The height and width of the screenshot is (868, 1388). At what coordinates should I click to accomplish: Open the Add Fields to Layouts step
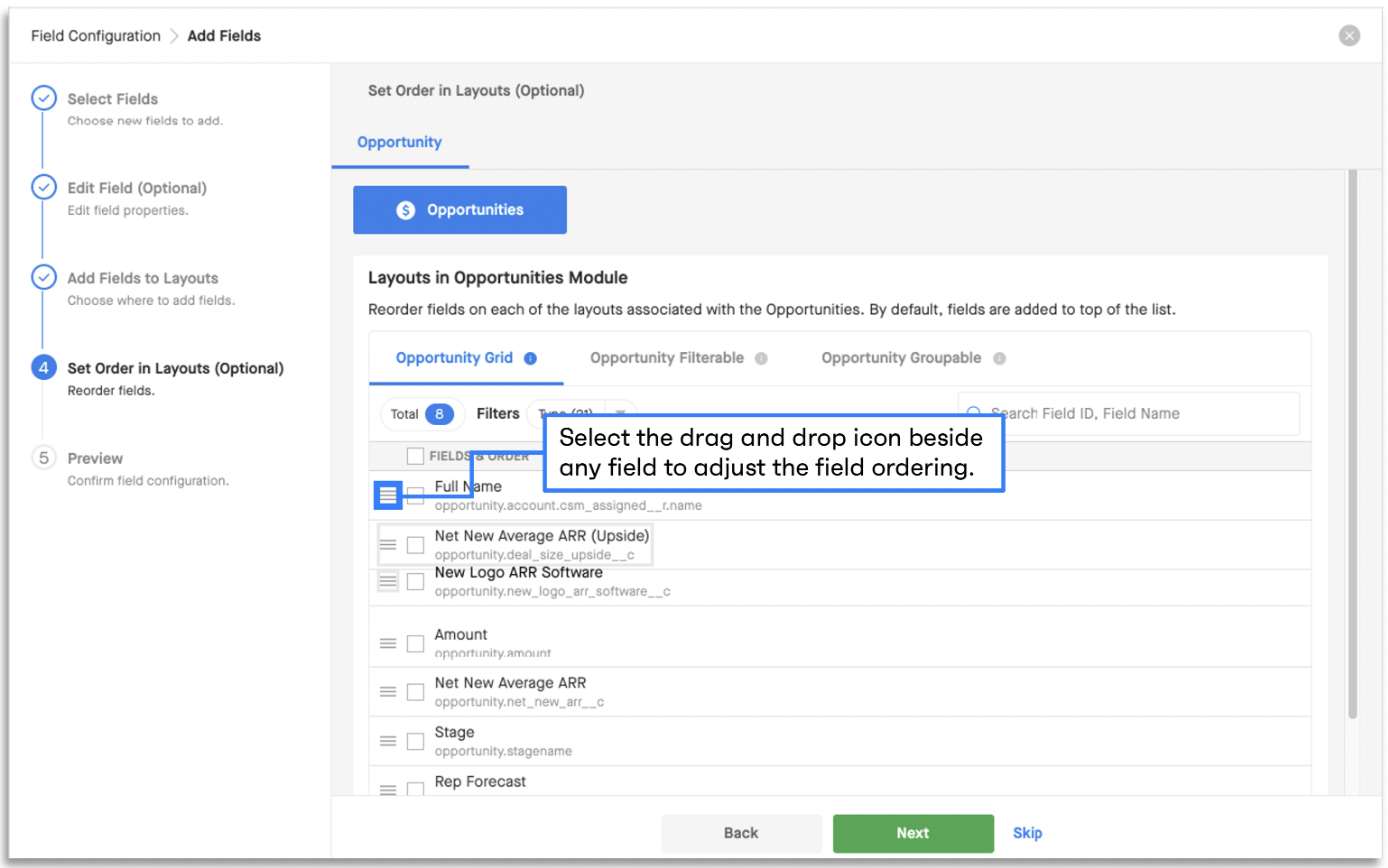[x=143, y=278]
